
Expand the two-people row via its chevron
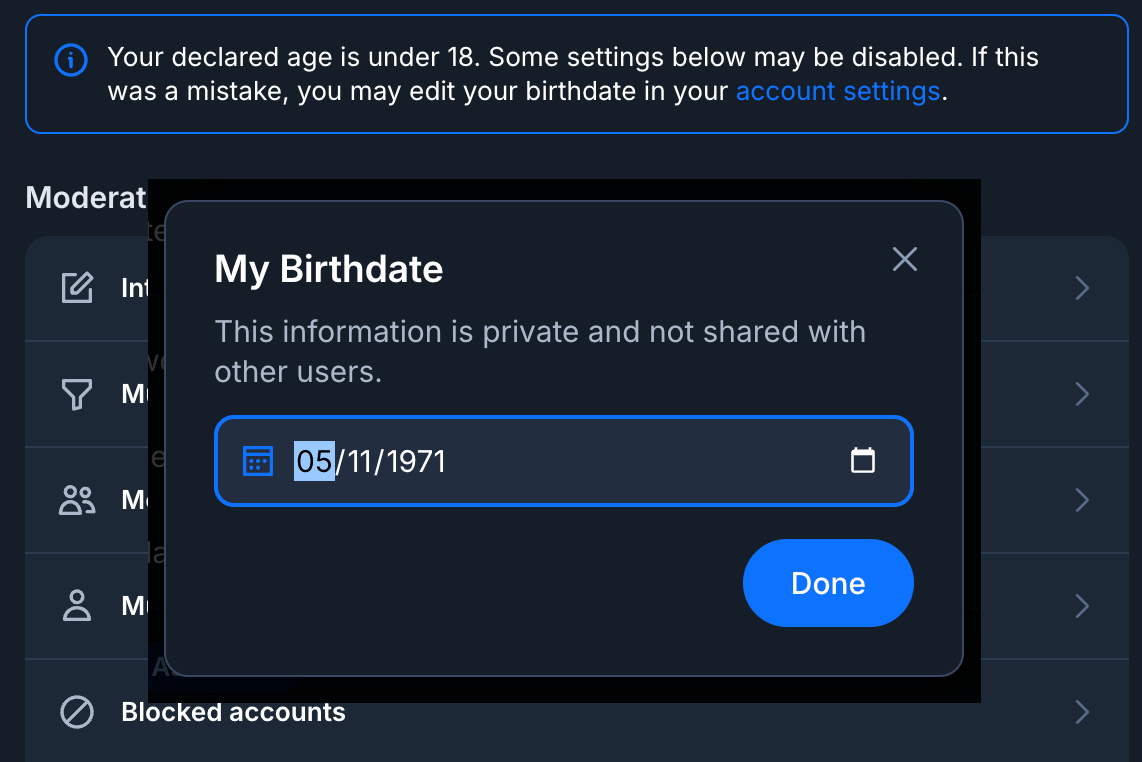(x=1081, y=500)
